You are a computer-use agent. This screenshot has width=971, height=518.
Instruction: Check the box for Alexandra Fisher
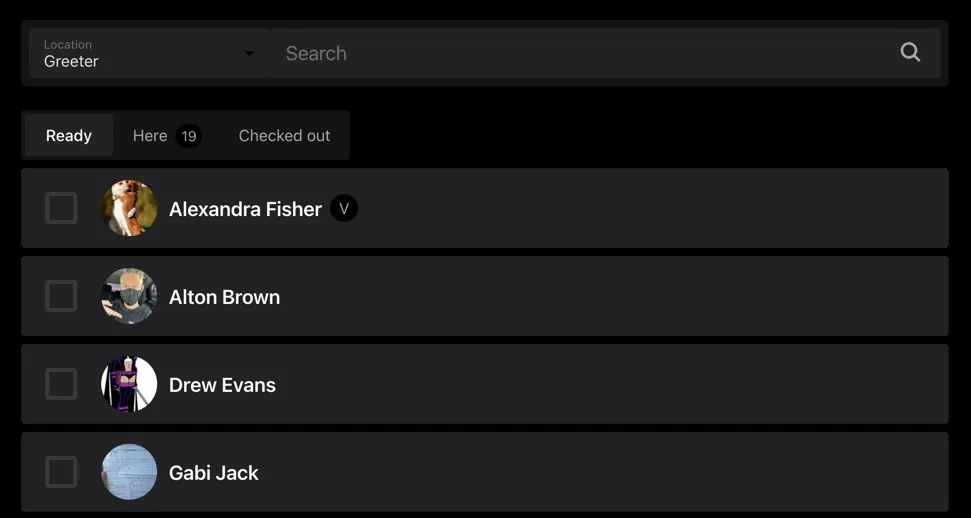[x=61, y=208]
